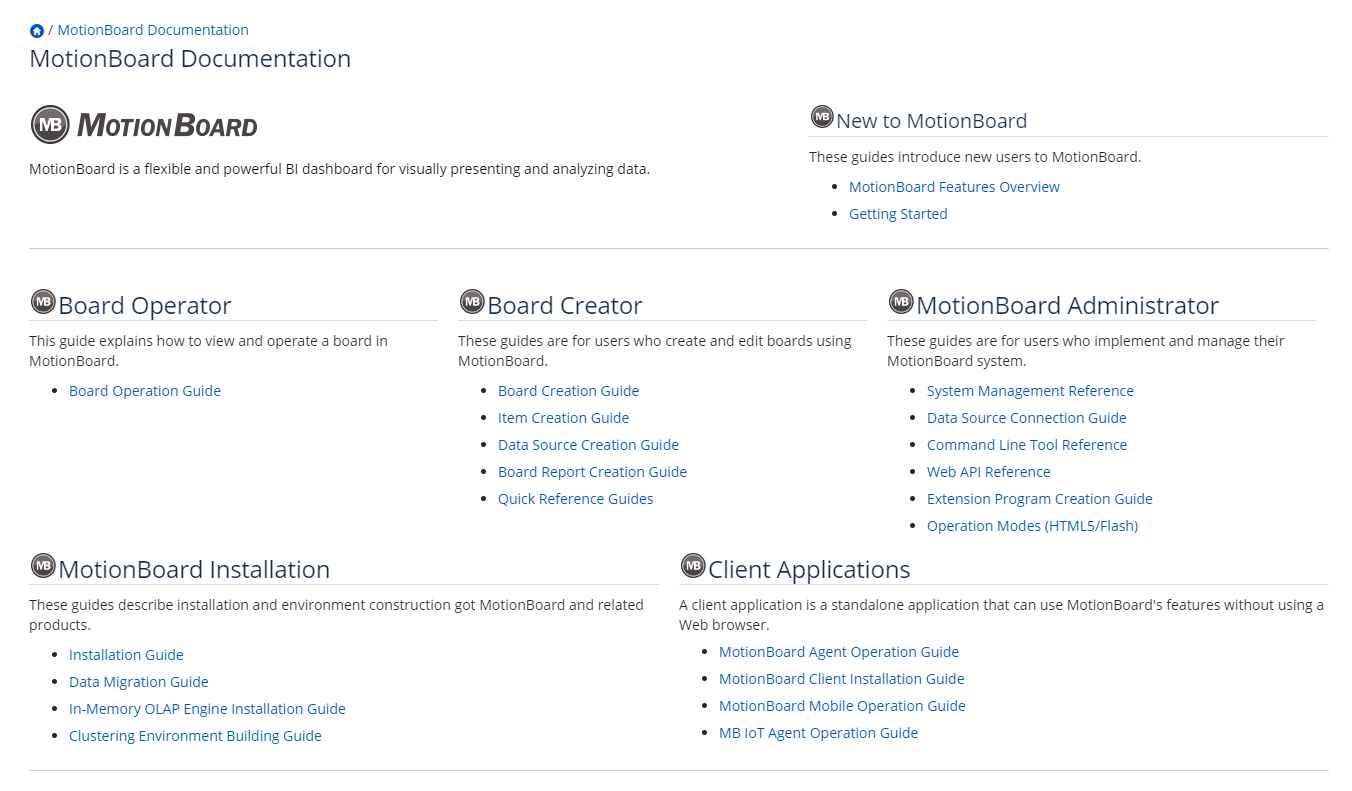Click MB icon beside Board Operator heading
1352x791 pixels.
(43, 301)
